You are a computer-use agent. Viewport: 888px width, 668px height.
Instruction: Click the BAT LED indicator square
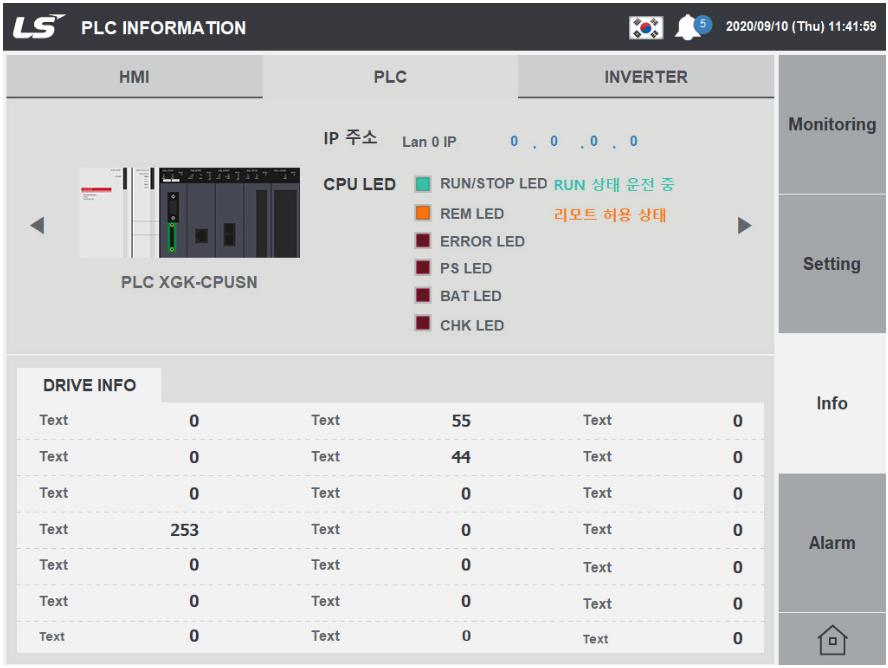pos(422,295)
